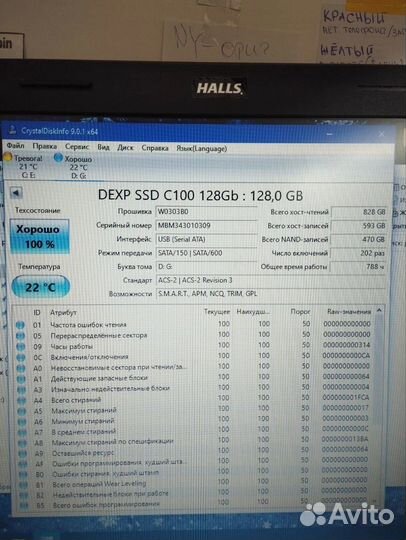Screen dimensions: 406x540
Task: Click the Интерфейс field USB (Serial ATA)
Action: (206, 239)
